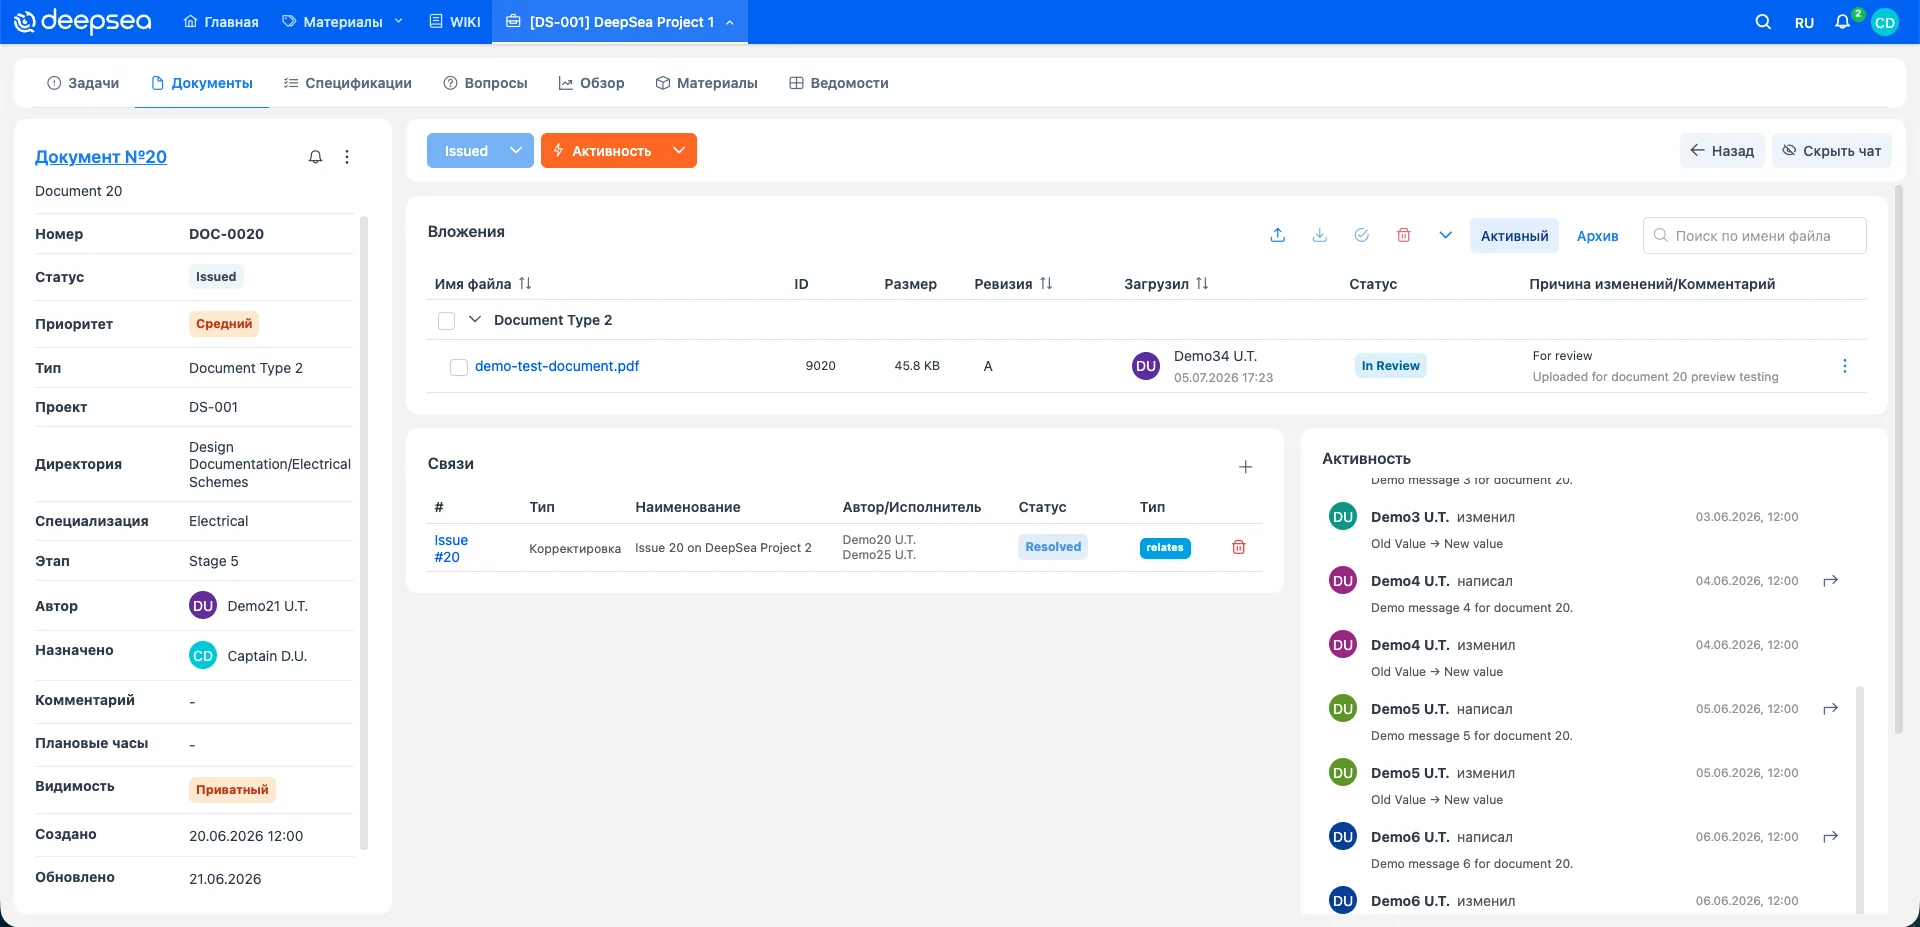Open the Спецификации tab
This screenshot has height=927, width=1920.
click(348, 83)
